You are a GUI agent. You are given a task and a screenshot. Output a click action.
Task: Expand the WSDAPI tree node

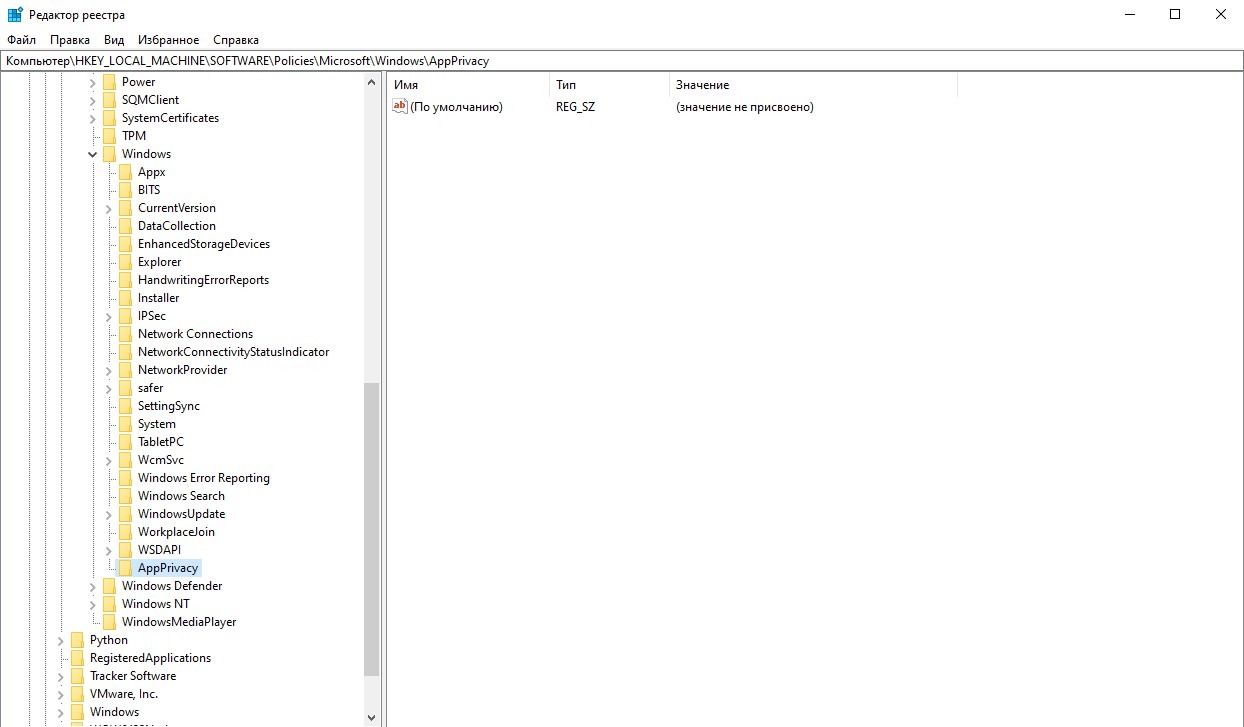pyautogui.click(x=109, y=550)
